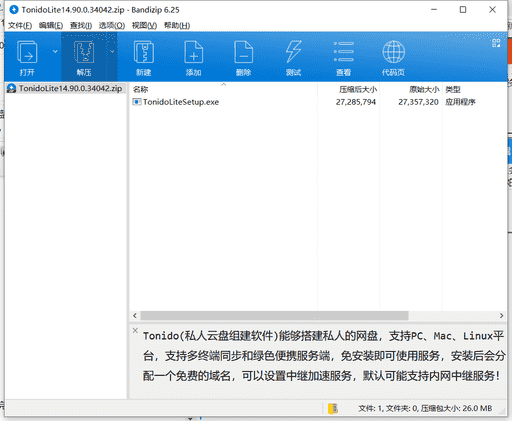The height and width of the screenshot is (421, 512).
Task: Select the TonidoLiteSetup.exe file row
Action: click(x=318, y=102)
